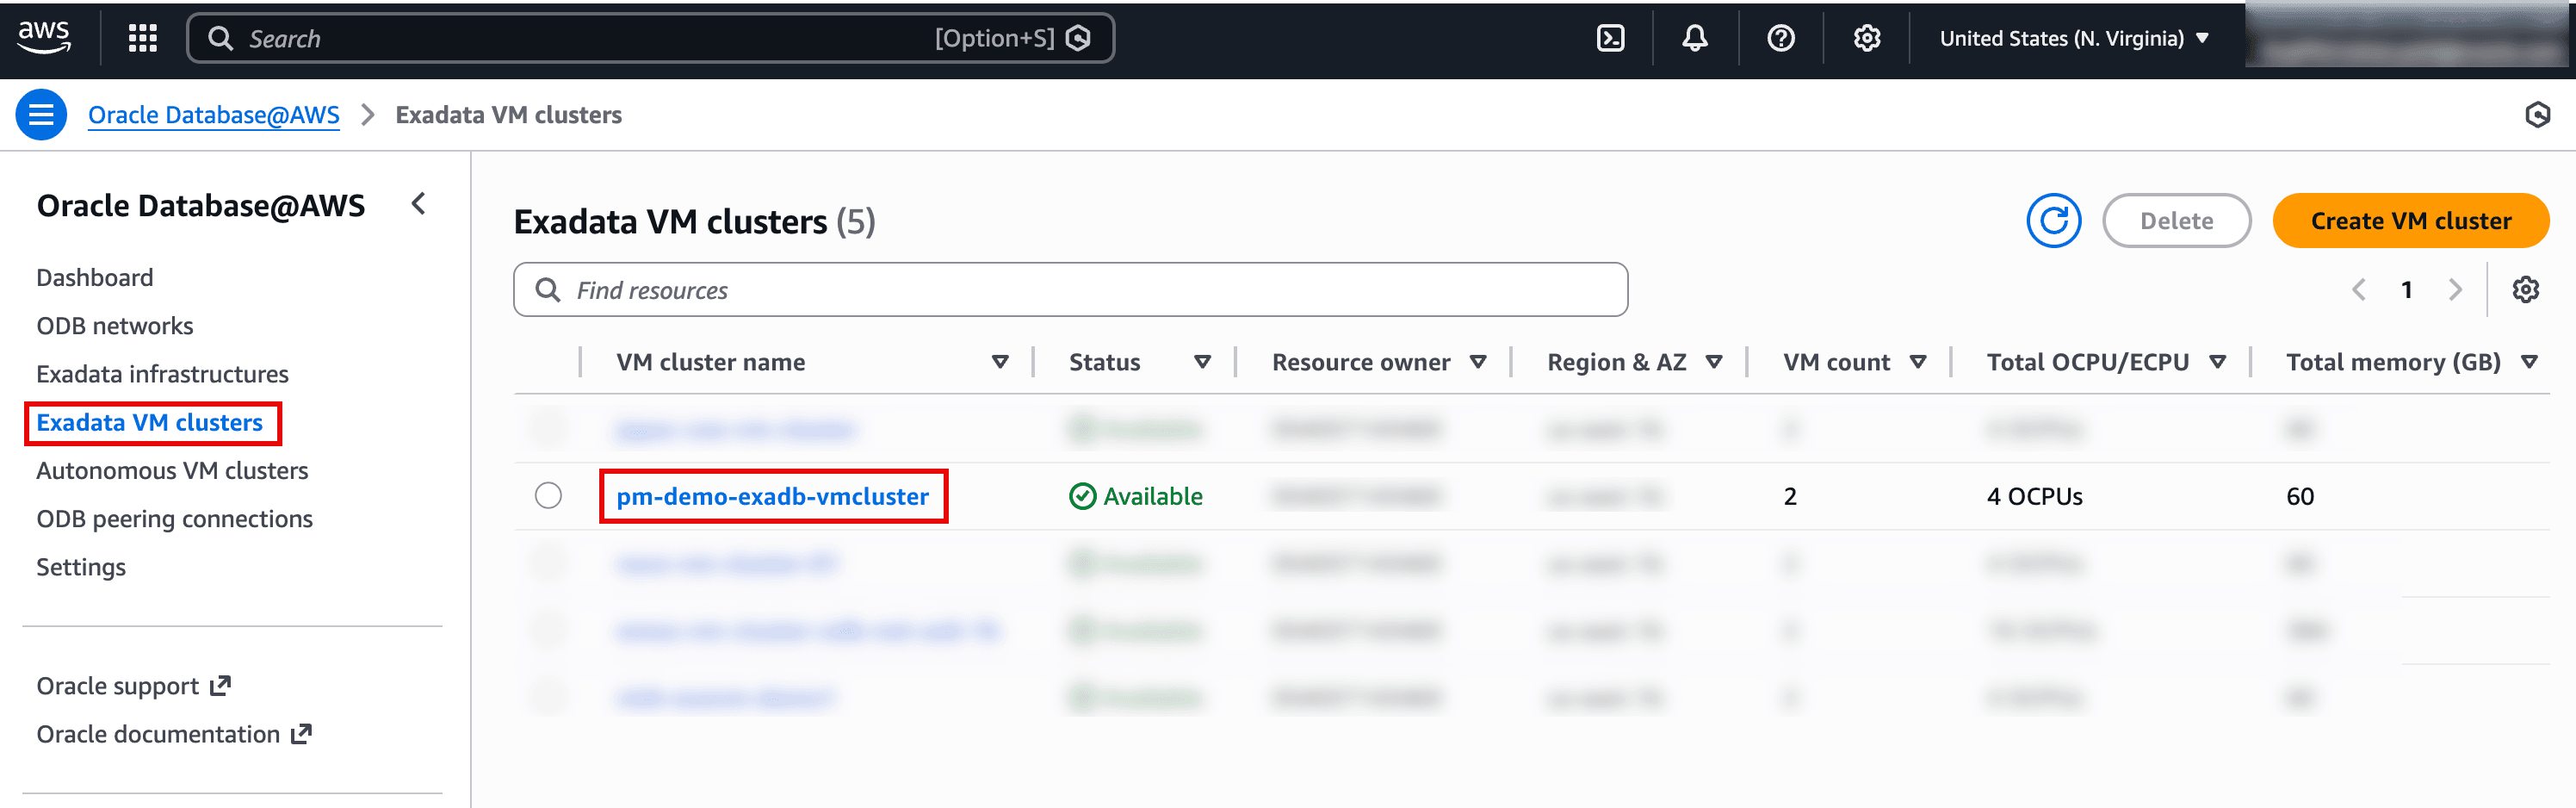Click the Create VM cluster button
This screenshot has width=2576, height=808.
(2410, 220)
